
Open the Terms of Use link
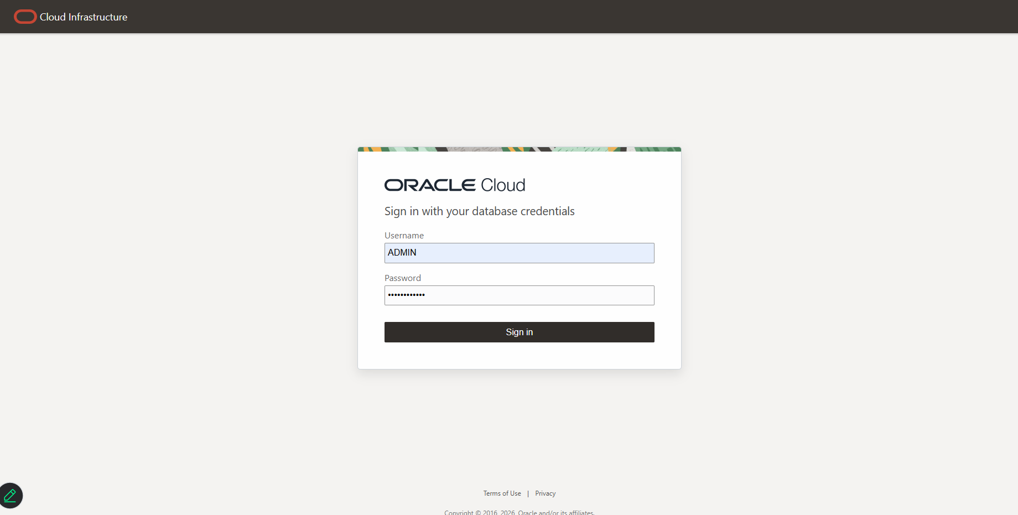tap(502, 493)
